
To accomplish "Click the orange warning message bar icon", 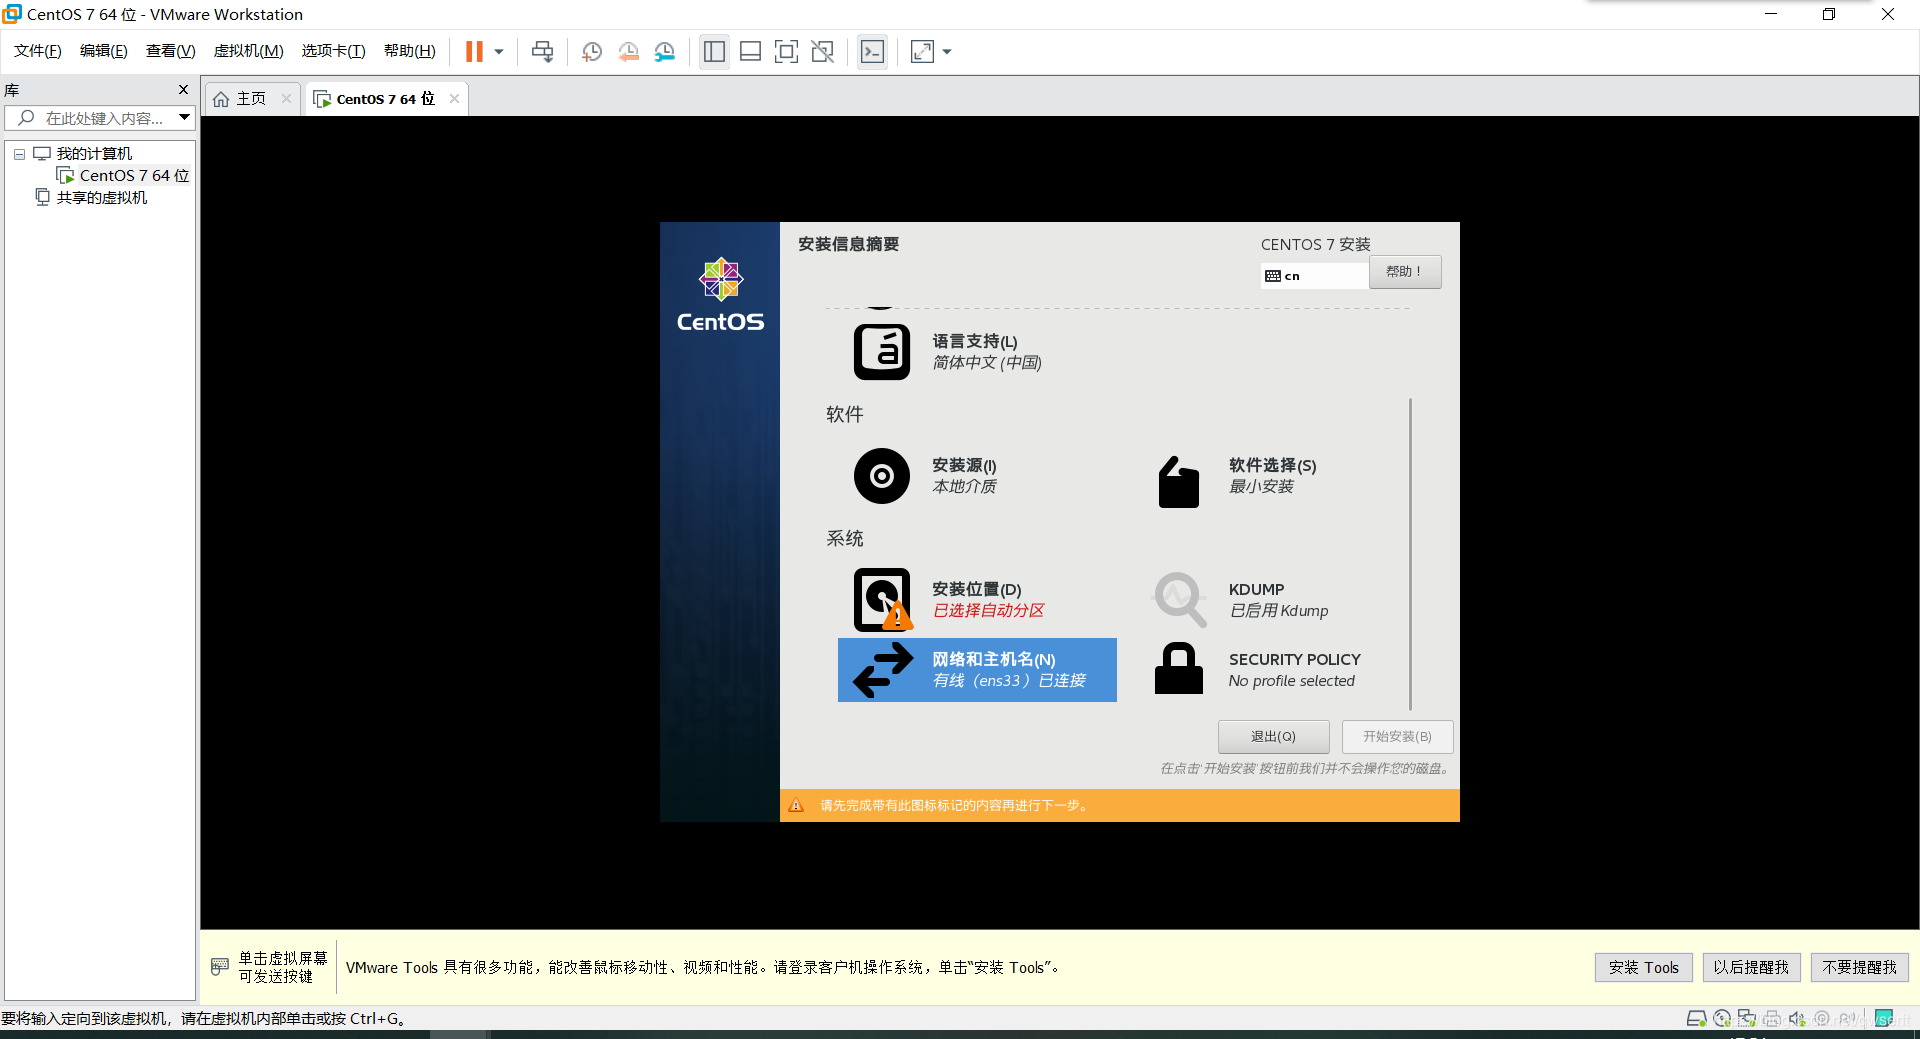I will click(796, 805).
